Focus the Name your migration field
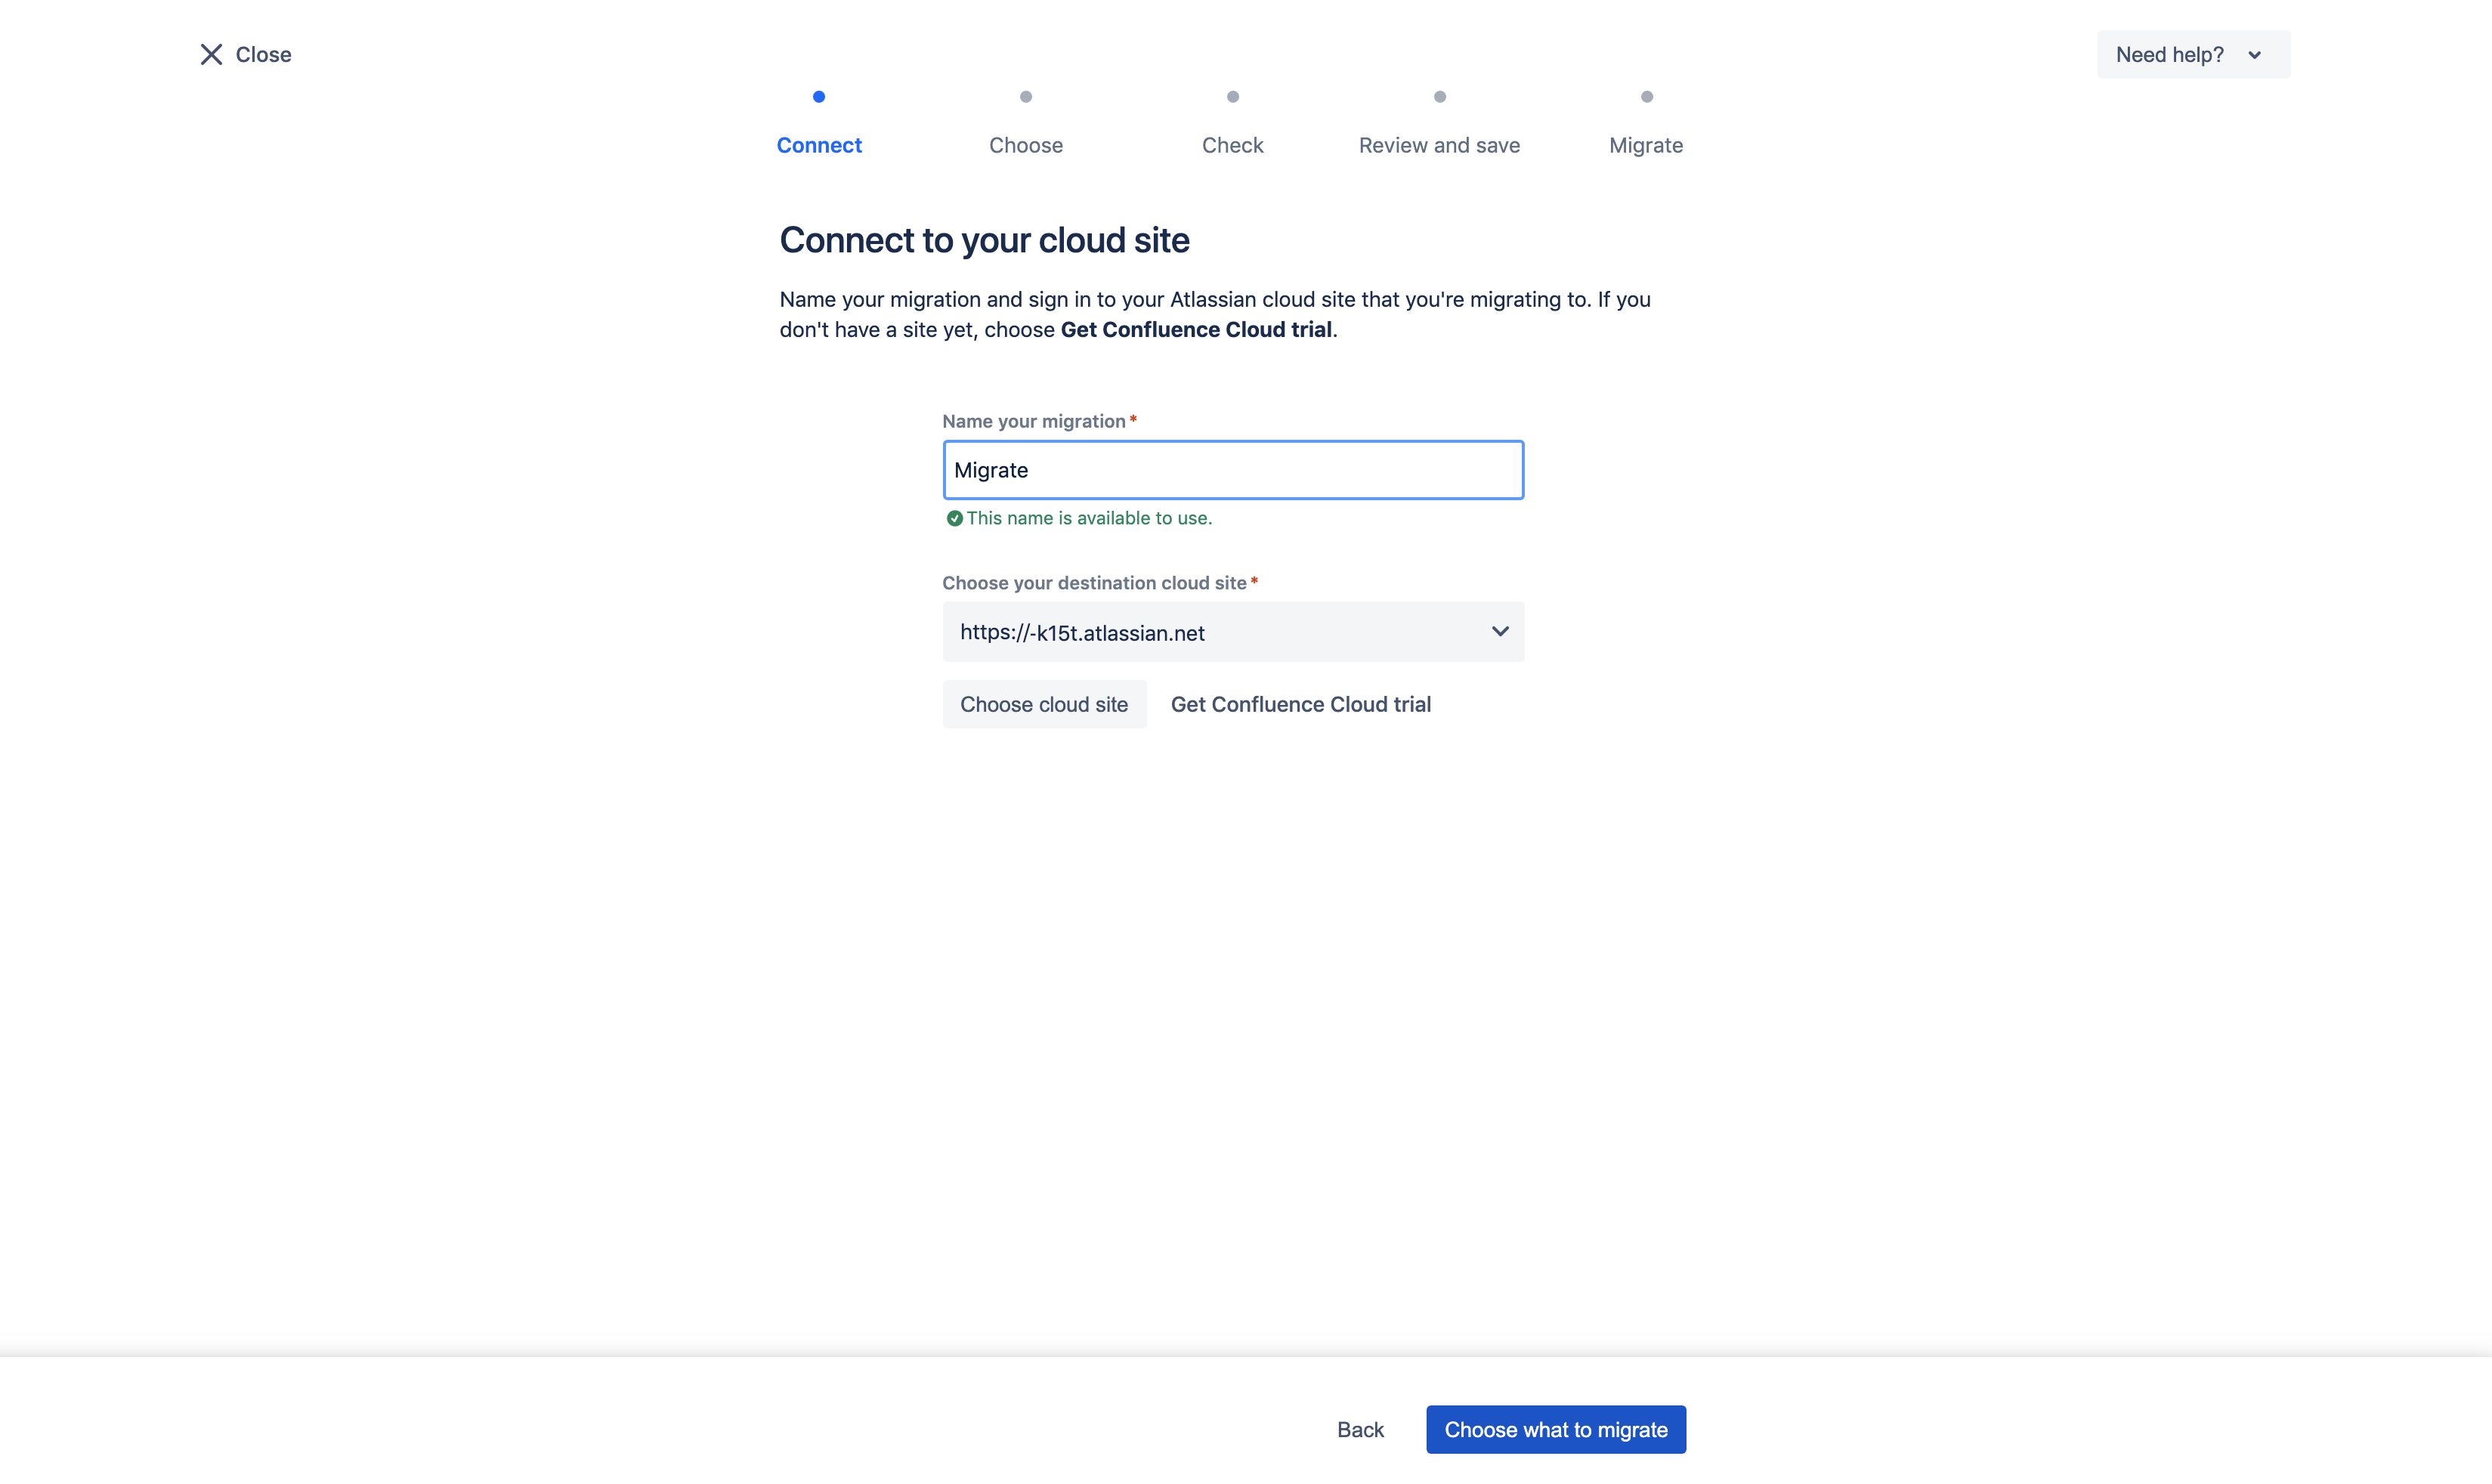Viewport: 2492px width, 1484px height. [1232, 470]
